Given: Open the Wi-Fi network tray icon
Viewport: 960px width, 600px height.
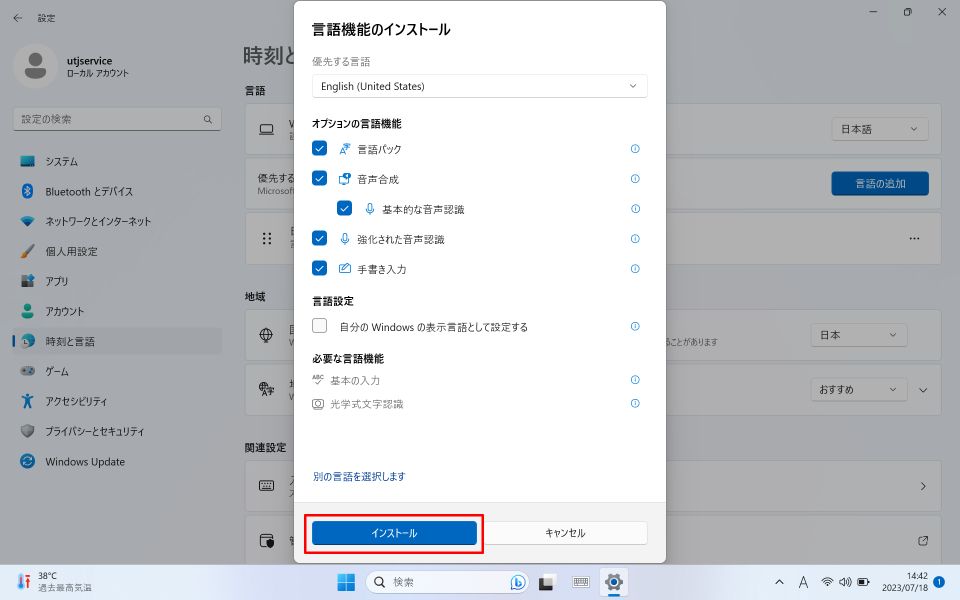Looking at the screenshot, I should (x=827, y=582).
